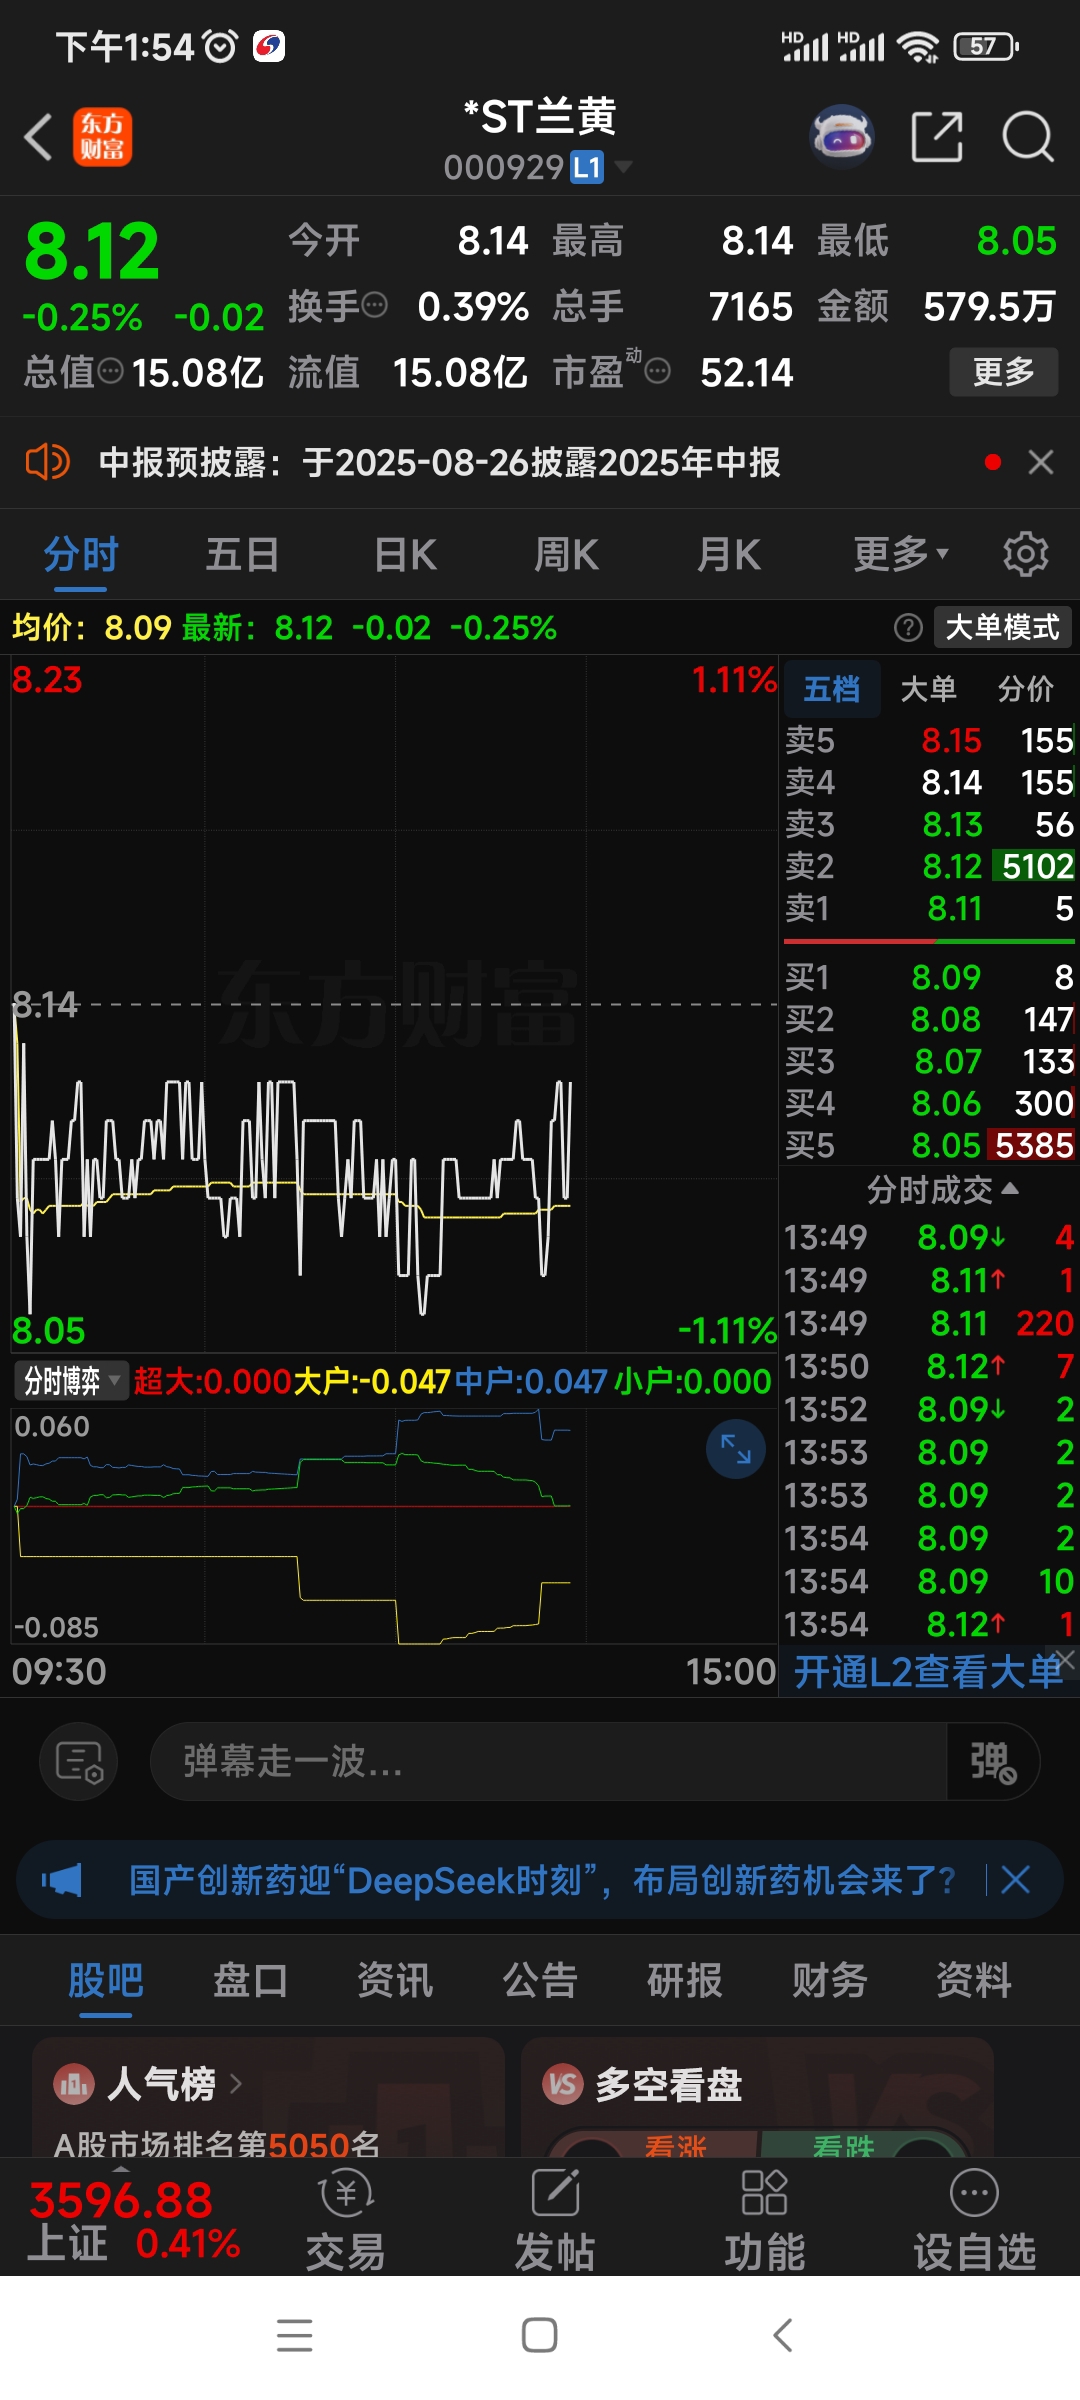1080x2400 pixels.
Task: Open the bullet comment list icon
Action: pos(79,1761)
